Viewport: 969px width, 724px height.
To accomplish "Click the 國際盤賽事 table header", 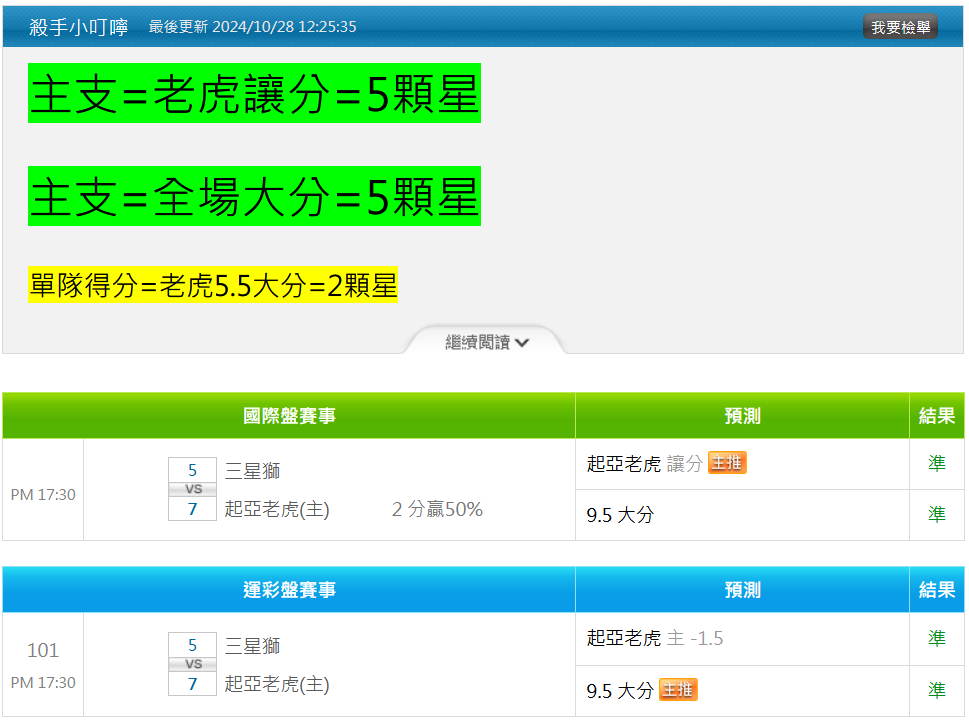I will [x=289, y=416].
